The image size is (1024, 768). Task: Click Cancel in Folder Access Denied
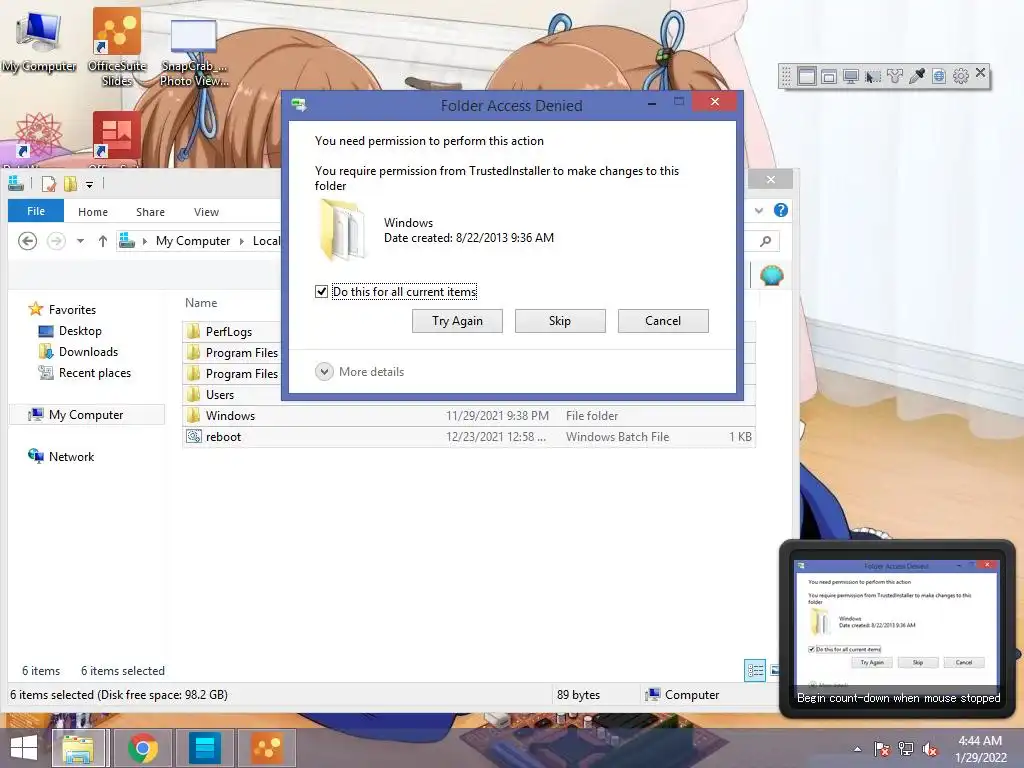(663, 321)
